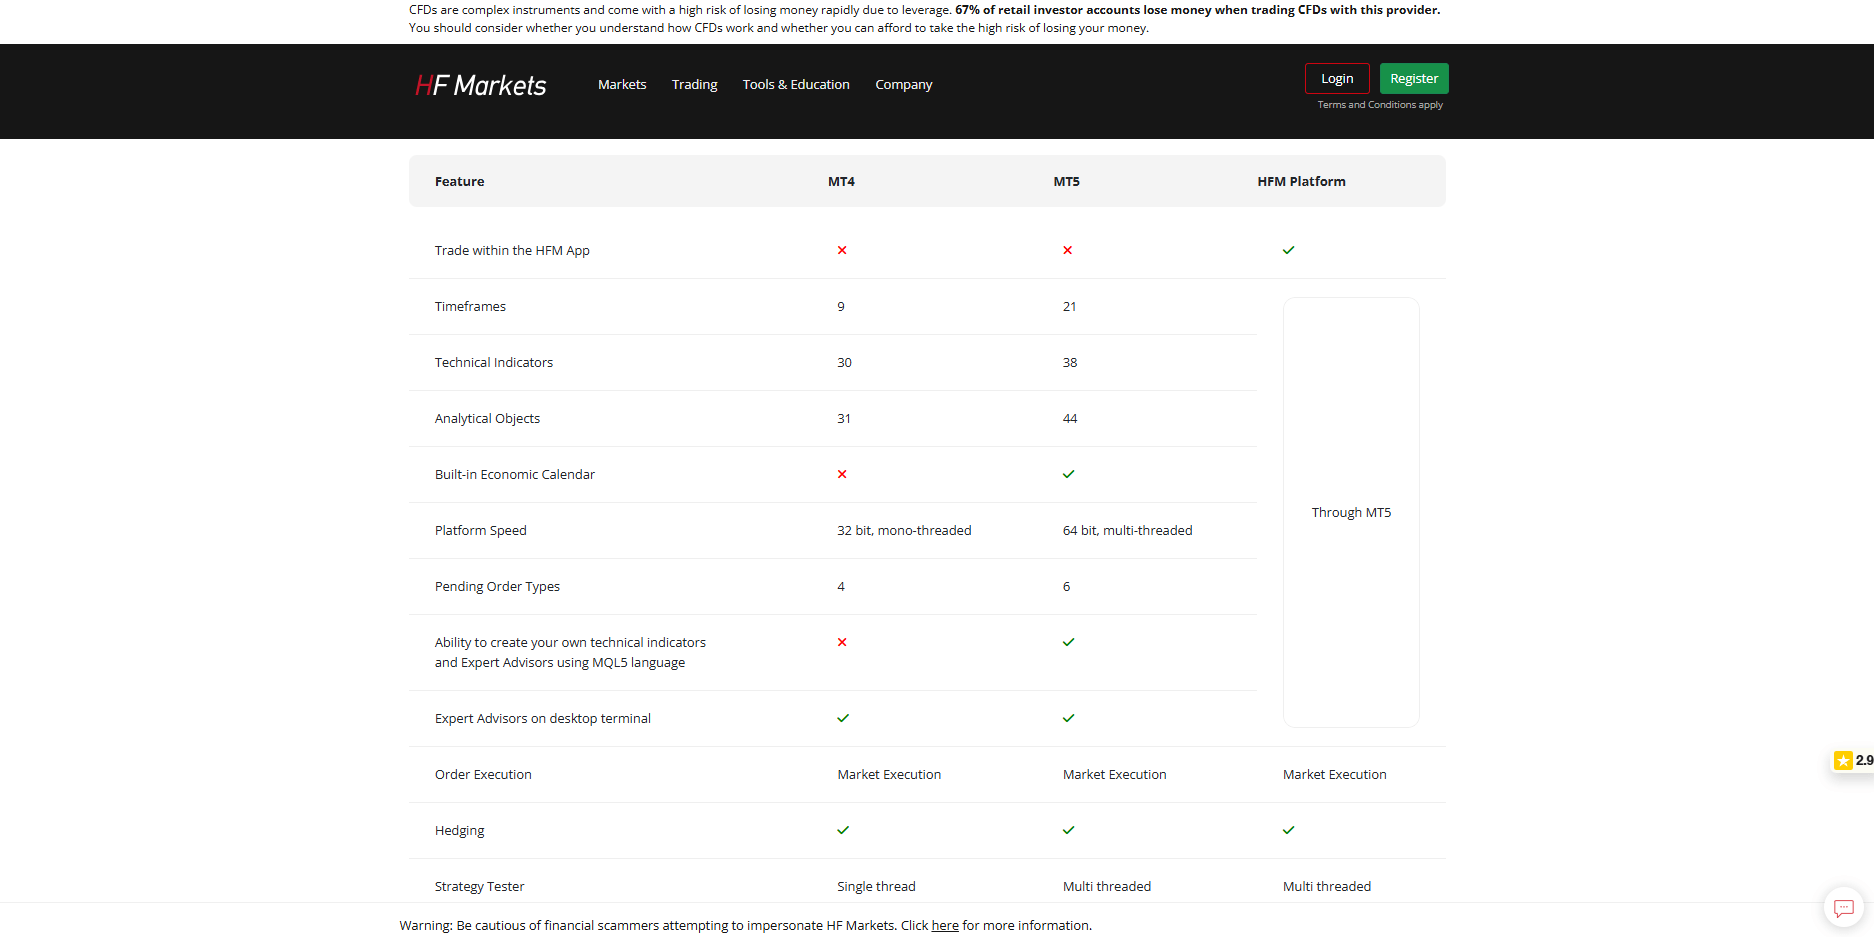
Task: Click the Built-in Economic Calendar label
Action: pyautogui.click(x=514, y=474)
